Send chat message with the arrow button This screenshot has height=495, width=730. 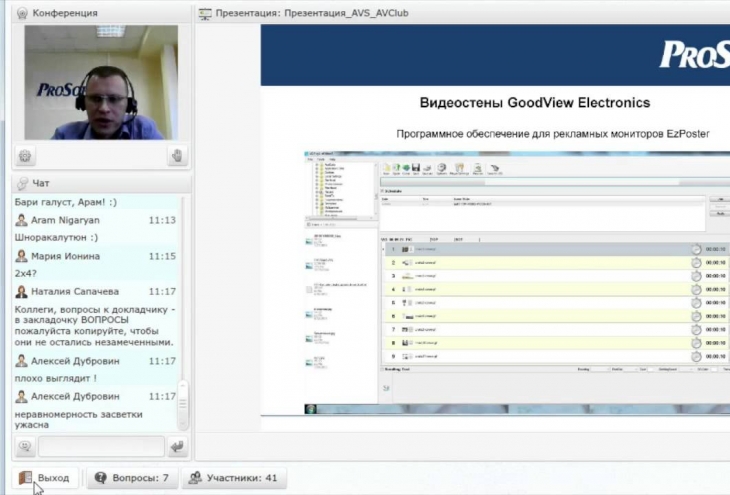[x=177, y=447]
